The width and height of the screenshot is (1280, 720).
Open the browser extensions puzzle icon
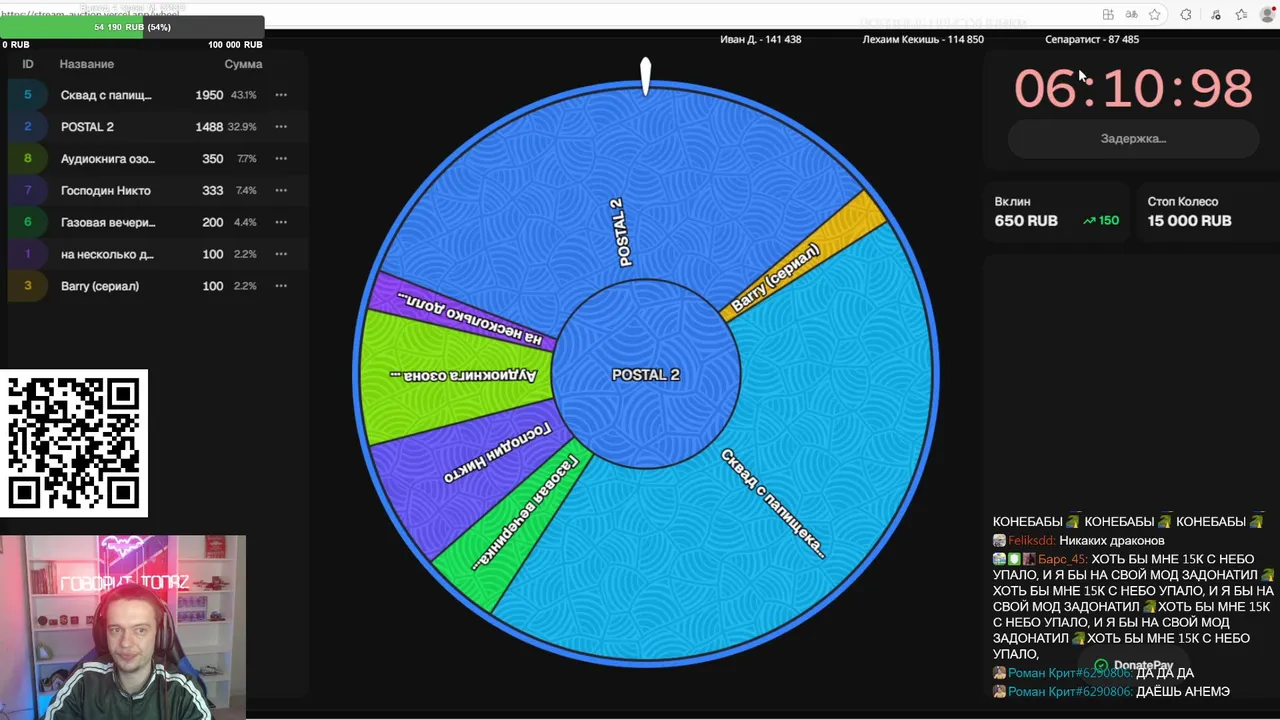tap(1186, 15)
